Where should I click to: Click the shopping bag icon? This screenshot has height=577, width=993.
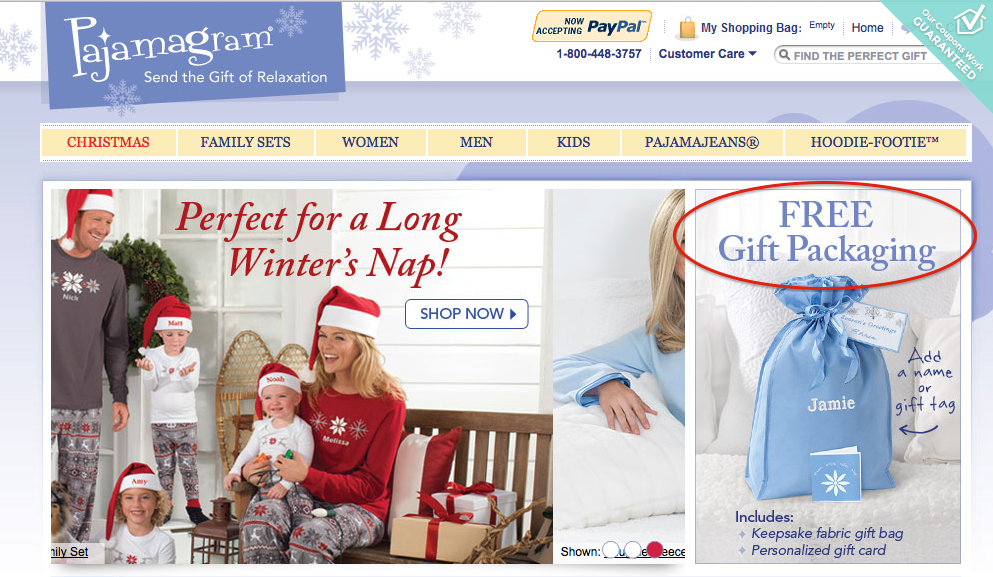[x=686, y=28]
